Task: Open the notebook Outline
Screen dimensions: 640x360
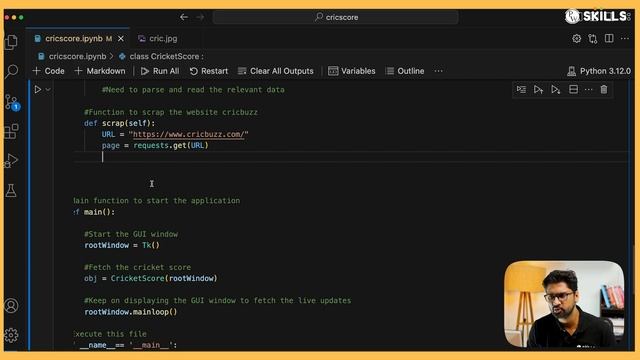Action: [x=405, y=71]
